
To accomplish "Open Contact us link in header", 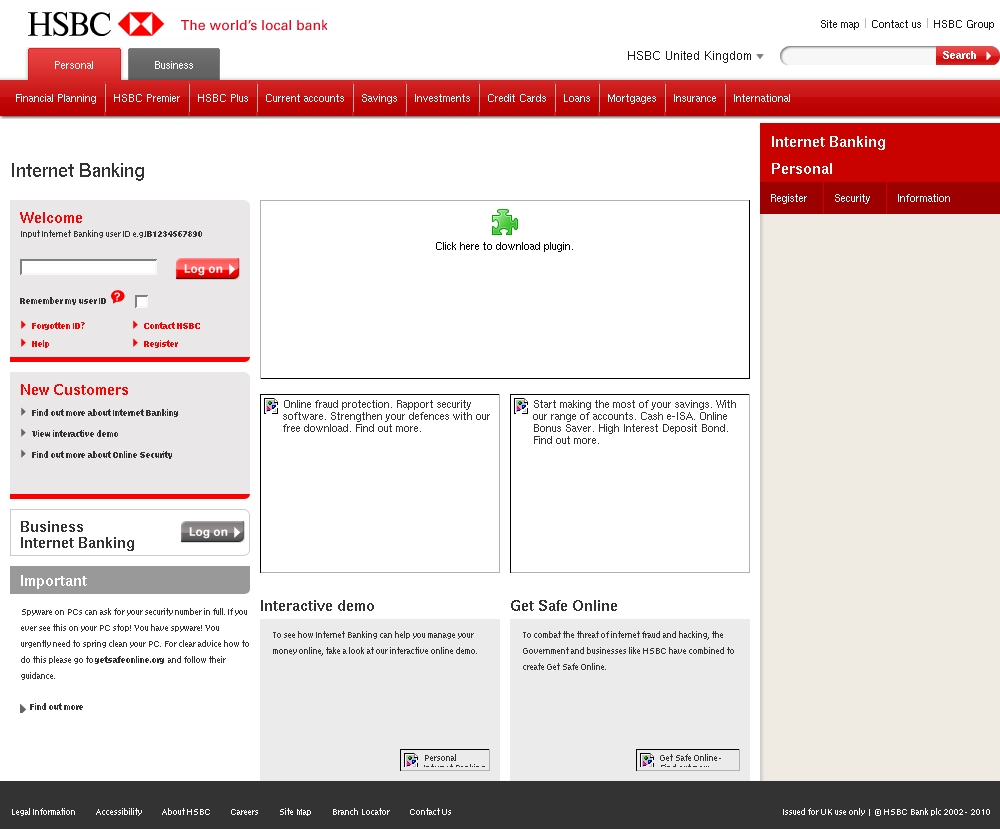I will [x=896, y=24].
